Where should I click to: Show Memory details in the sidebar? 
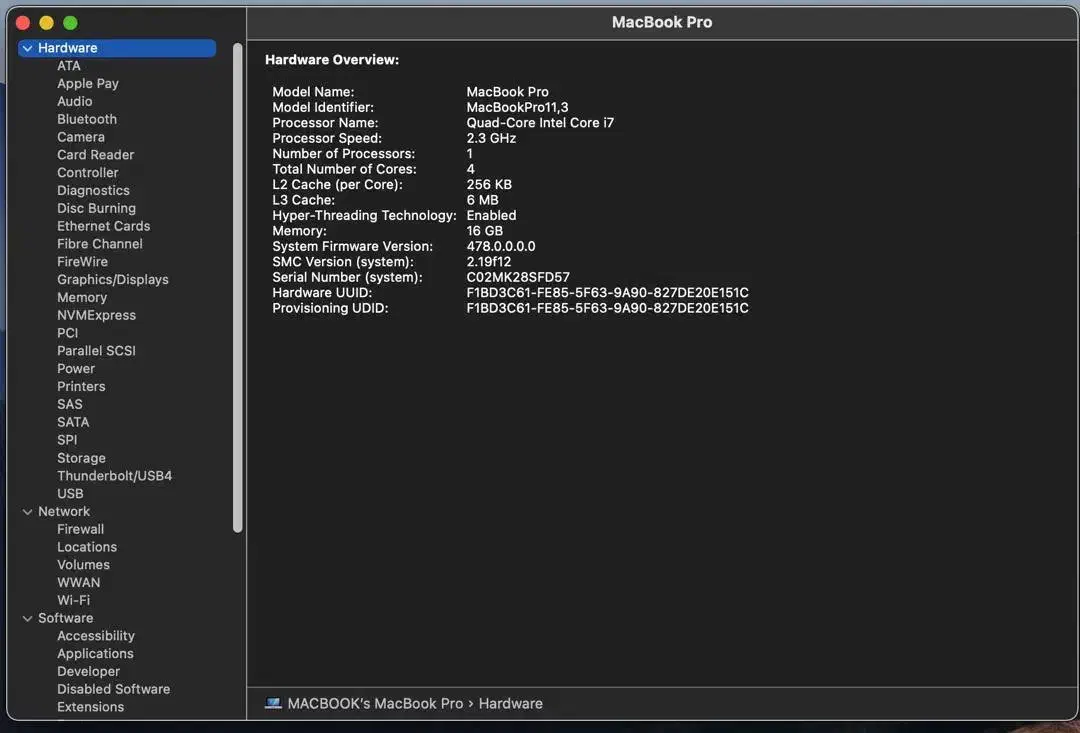click(x=81, y=297)
